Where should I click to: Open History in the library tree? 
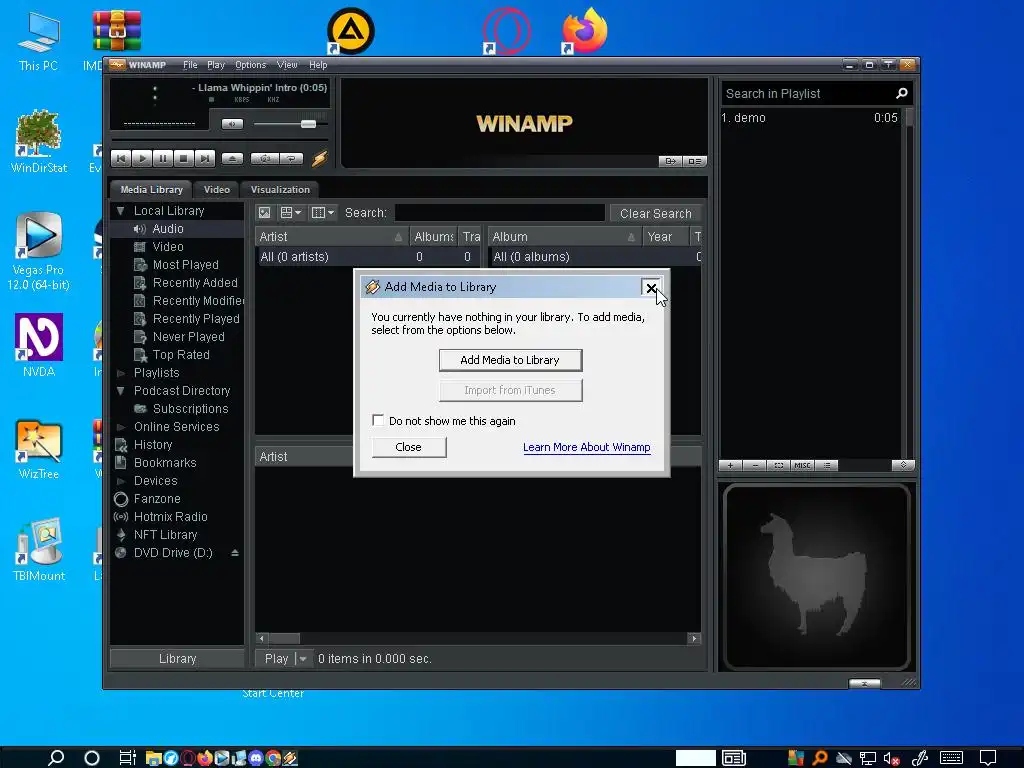point(153,445)
